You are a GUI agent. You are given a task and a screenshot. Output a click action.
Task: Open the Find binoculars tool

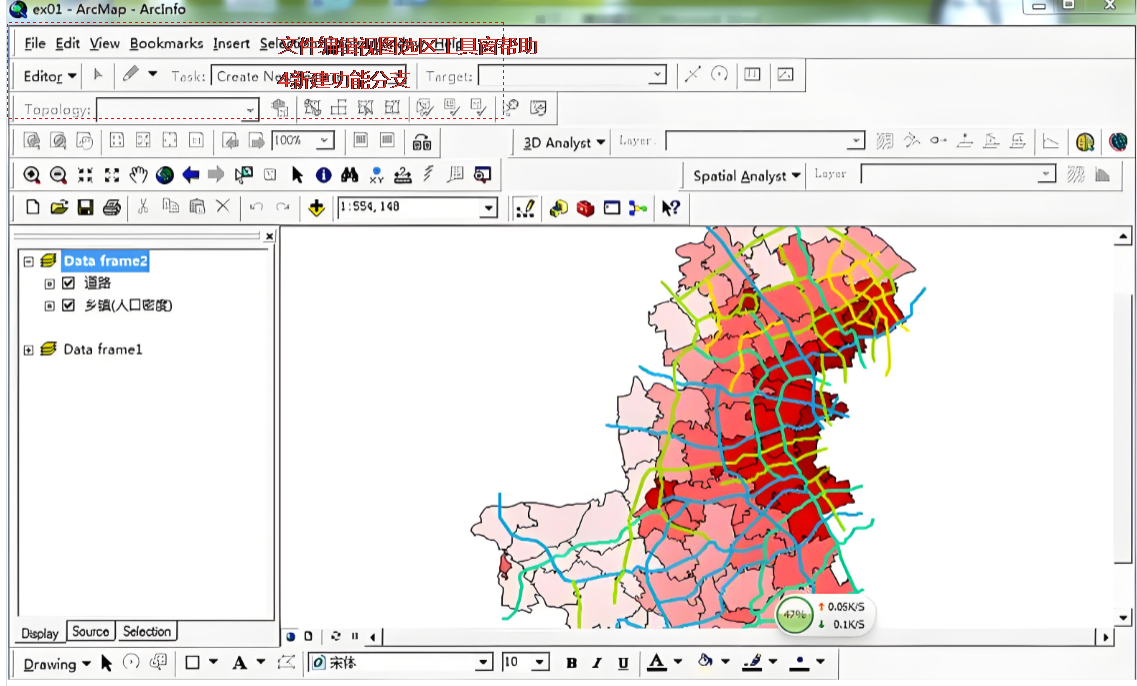pos(350,175)
